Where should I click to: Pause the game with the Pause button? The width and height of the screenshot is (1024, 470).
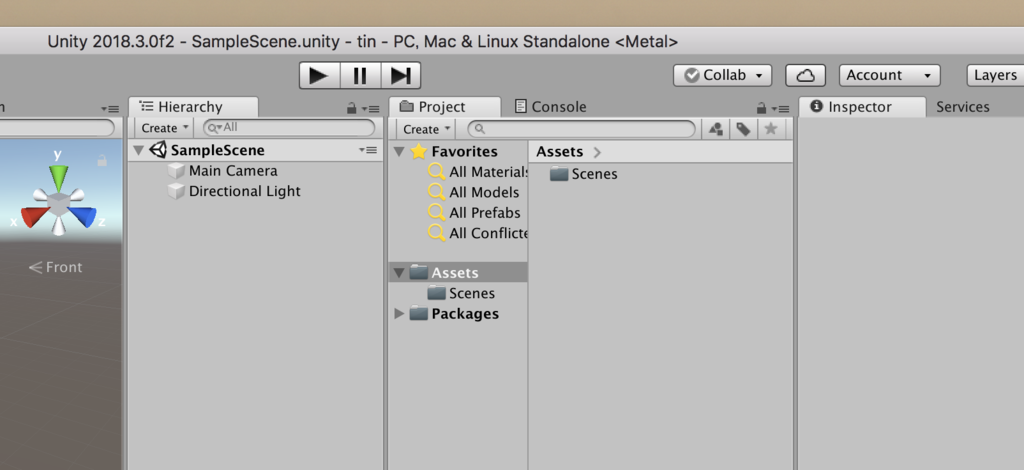(360, 76)
